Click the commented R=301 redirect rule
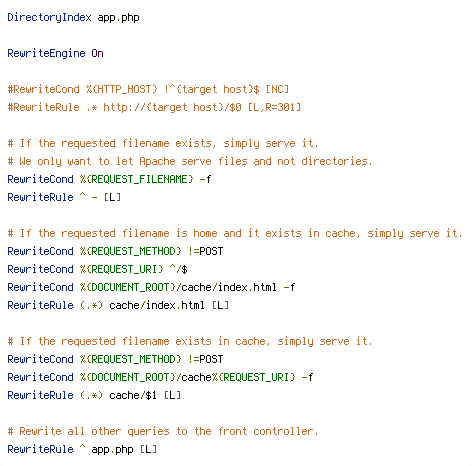Screen dimensions: 472x466 [x=154, y=107]
